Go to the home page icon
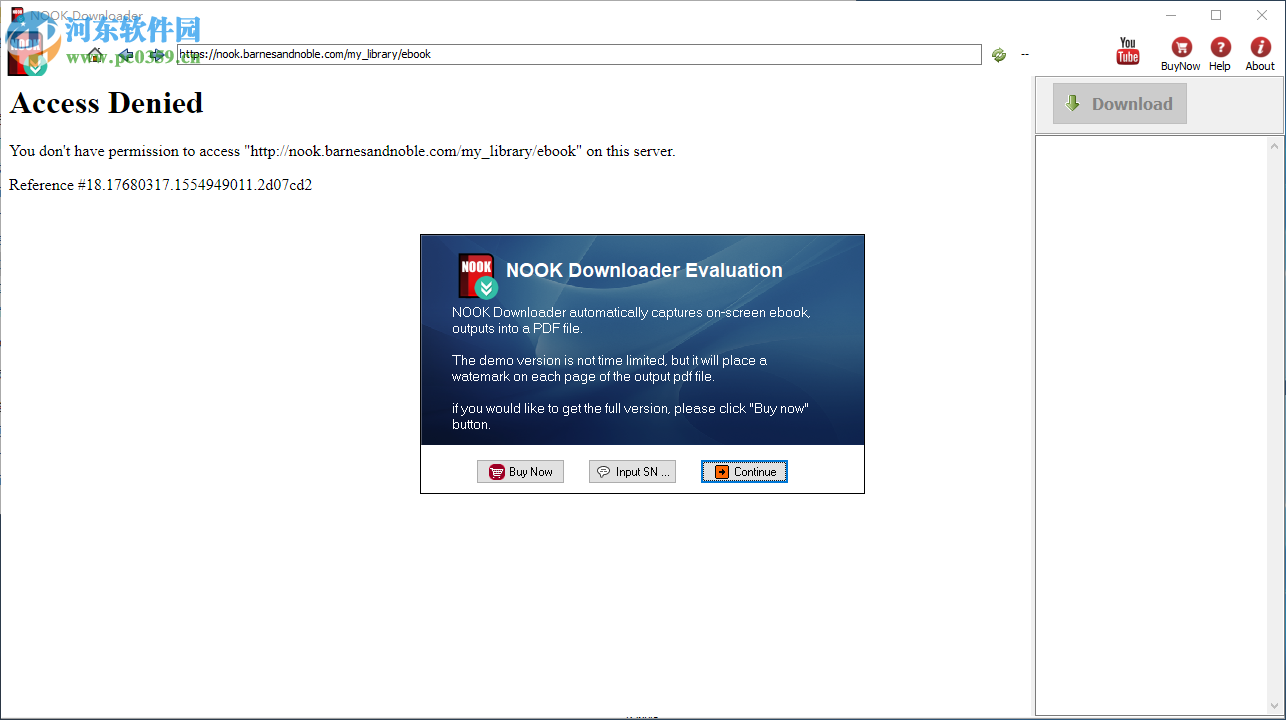The width and height of the screenshot is (1286, 720). pos(95,54)
